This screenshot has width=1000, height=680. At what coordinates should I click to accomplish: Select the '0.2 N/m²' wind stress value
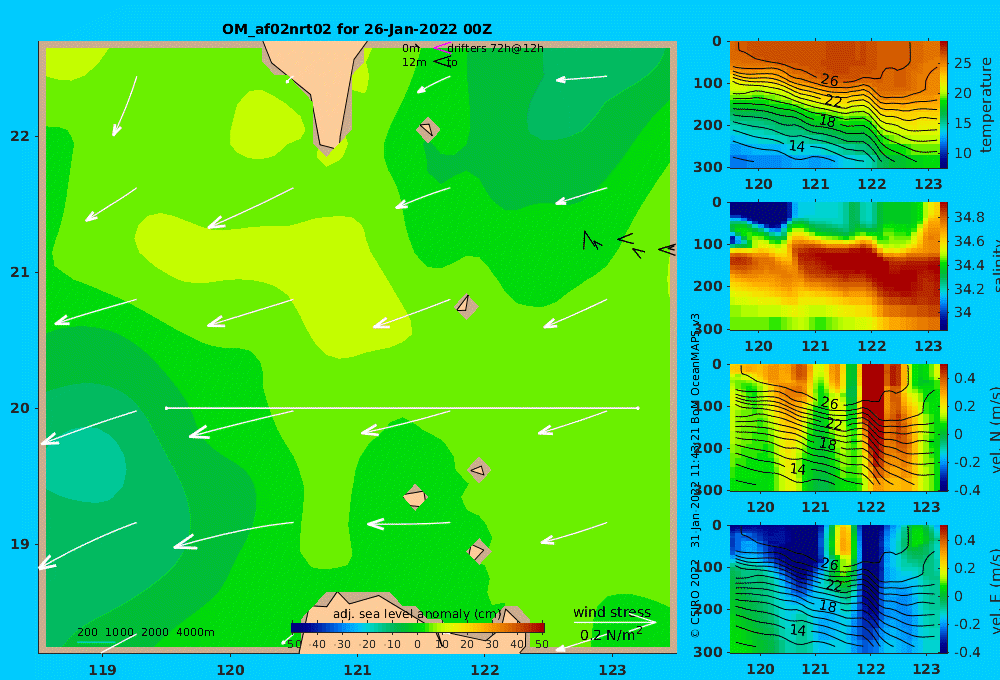tap(611, 635)
